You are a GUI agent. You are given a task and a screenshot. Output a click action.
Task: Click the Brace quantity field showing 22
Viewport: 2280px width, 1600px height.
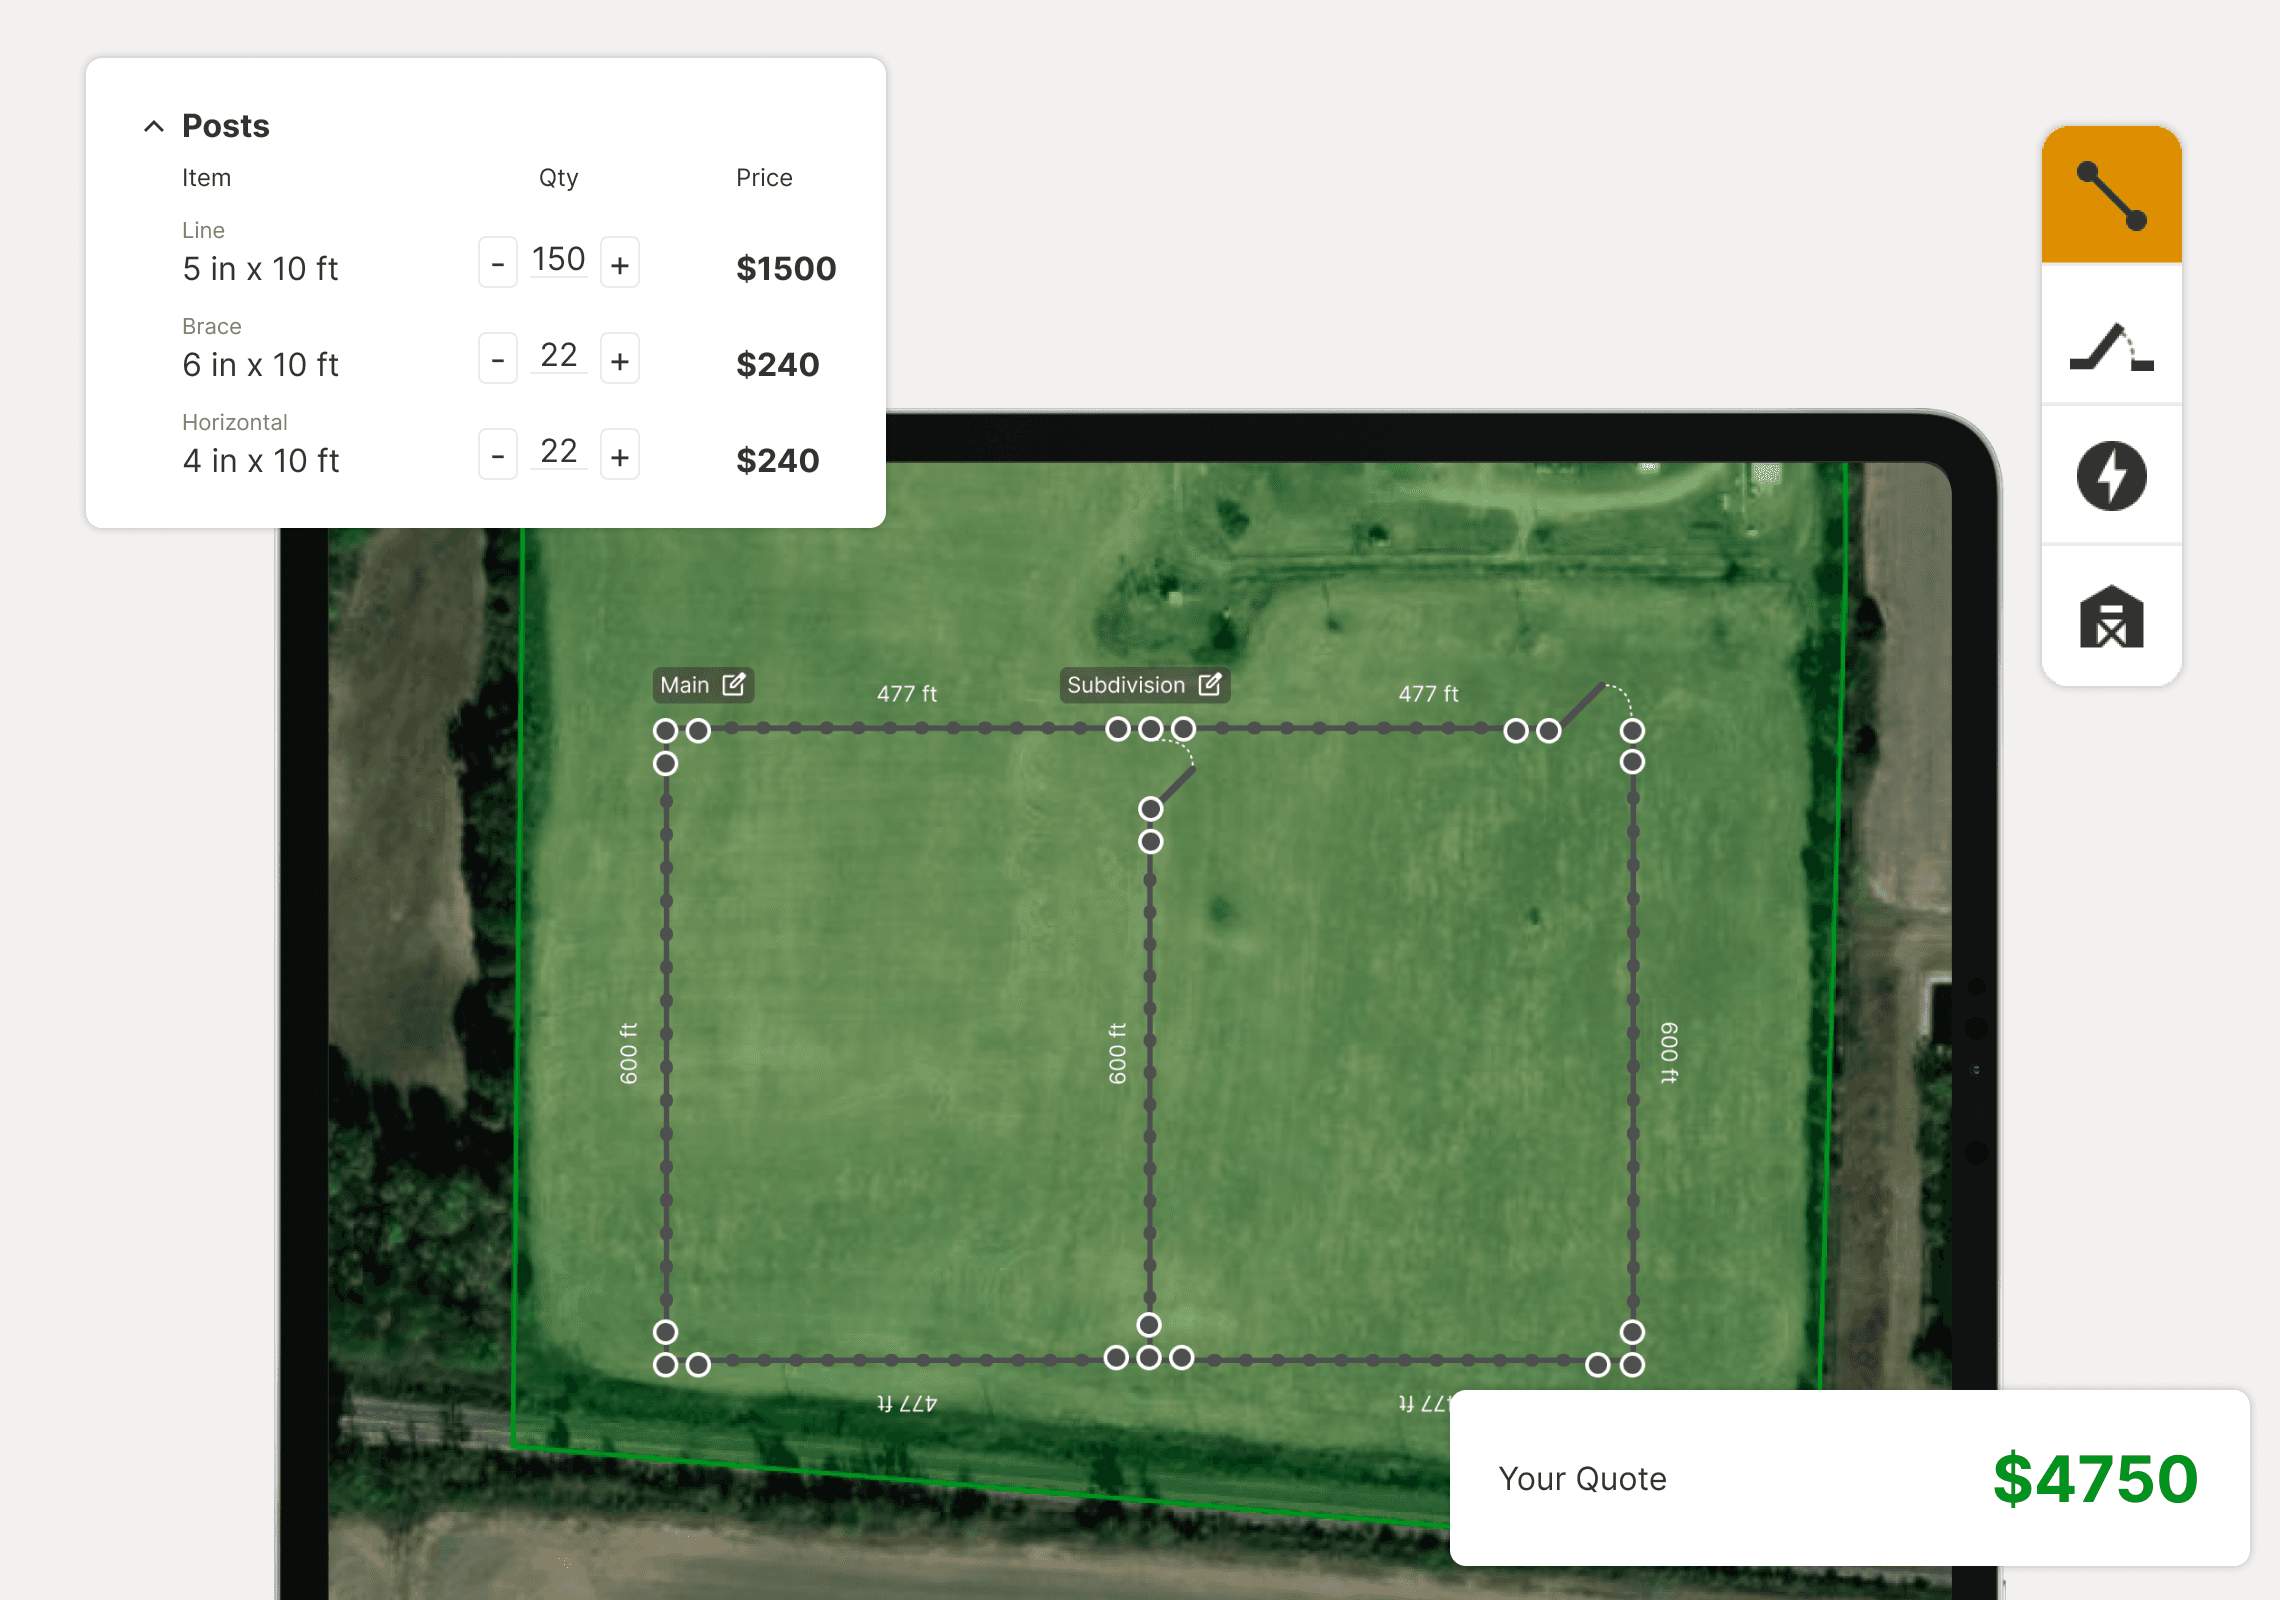[558, 356]
